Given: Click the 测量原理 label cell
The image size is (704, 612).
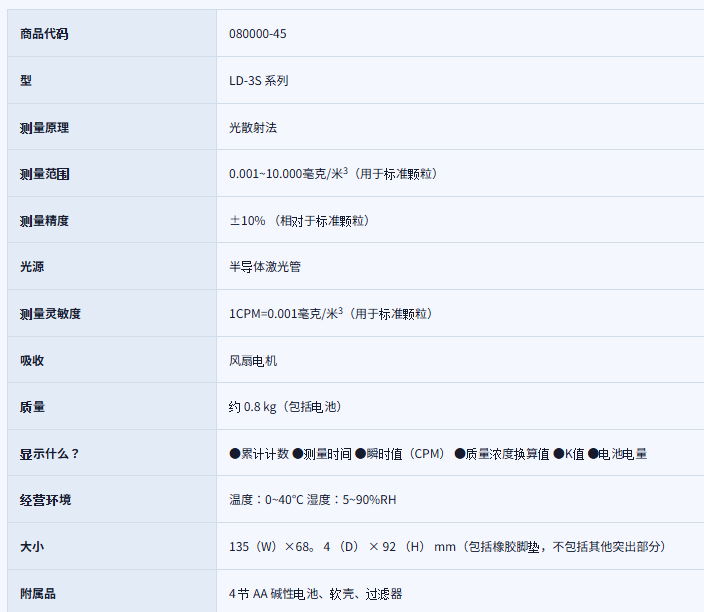Looking at the screenshot, I should (x=44, y=128).
